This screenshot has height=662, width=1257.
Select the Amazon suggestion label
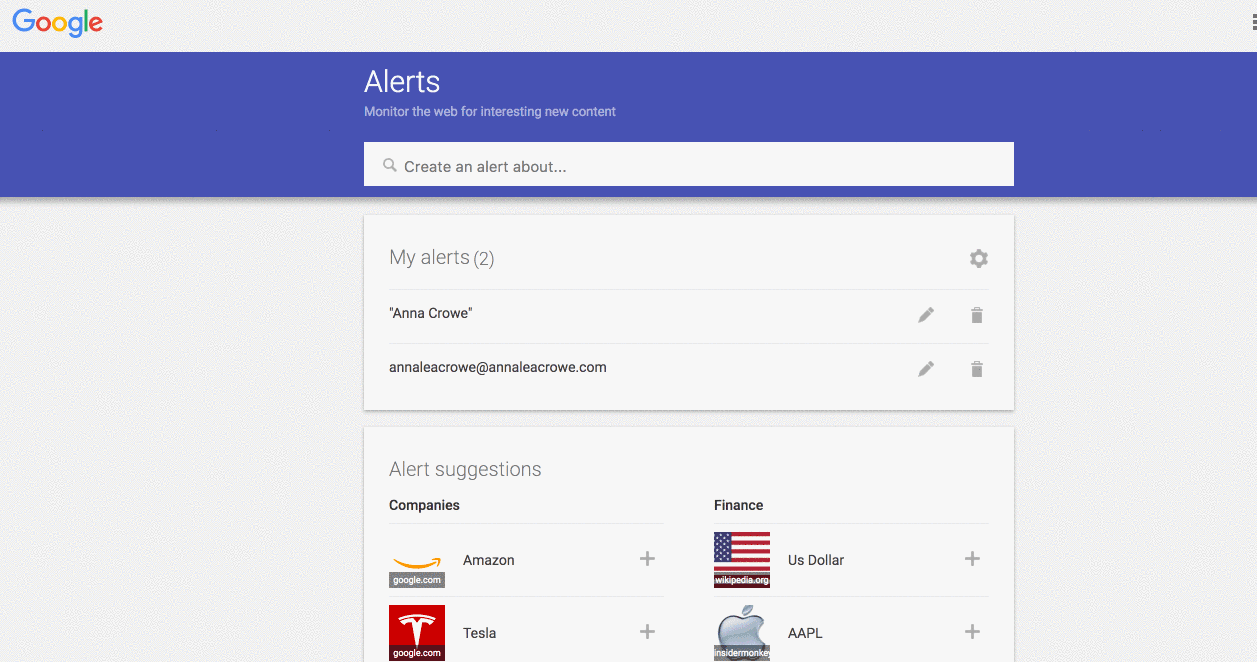[488, 560]
